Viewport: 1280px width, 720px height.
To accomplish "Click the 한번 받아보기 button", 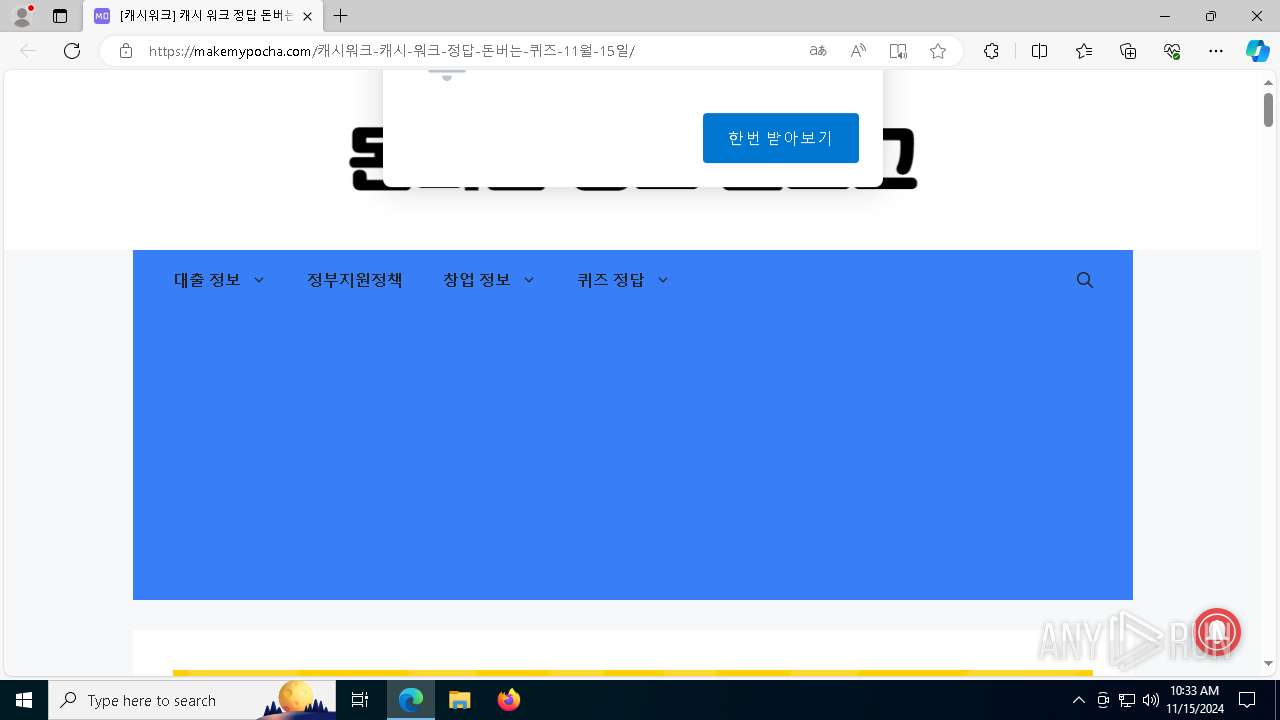I will [781, 138].
